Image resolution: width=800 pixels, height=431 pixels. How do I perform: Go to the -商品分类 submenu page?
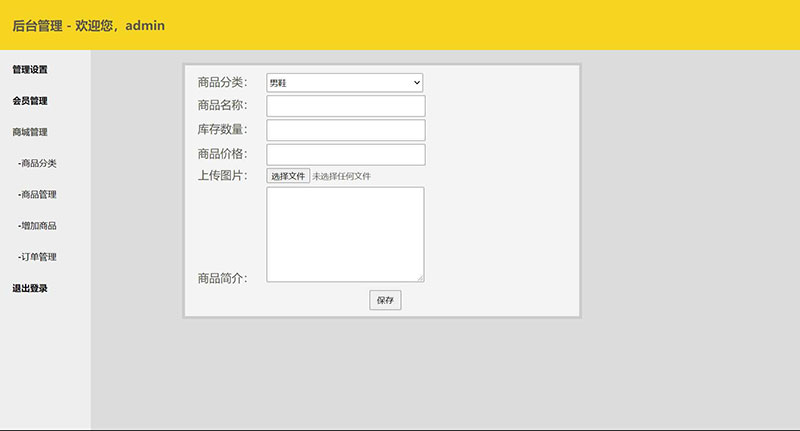point(37,164)
